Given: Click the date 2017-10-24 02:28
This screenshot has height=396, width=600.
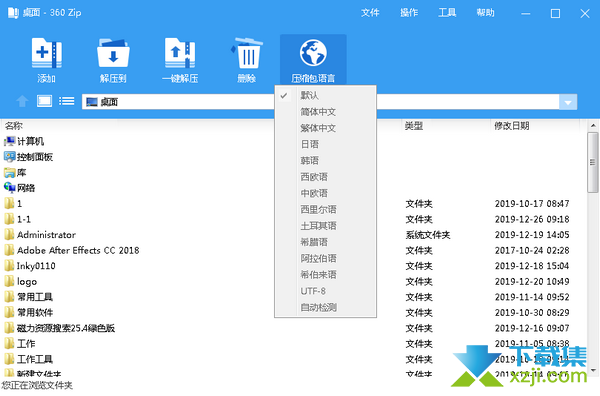Looking at the screenshot, I should pyautogui.click(x=532, y=250).
